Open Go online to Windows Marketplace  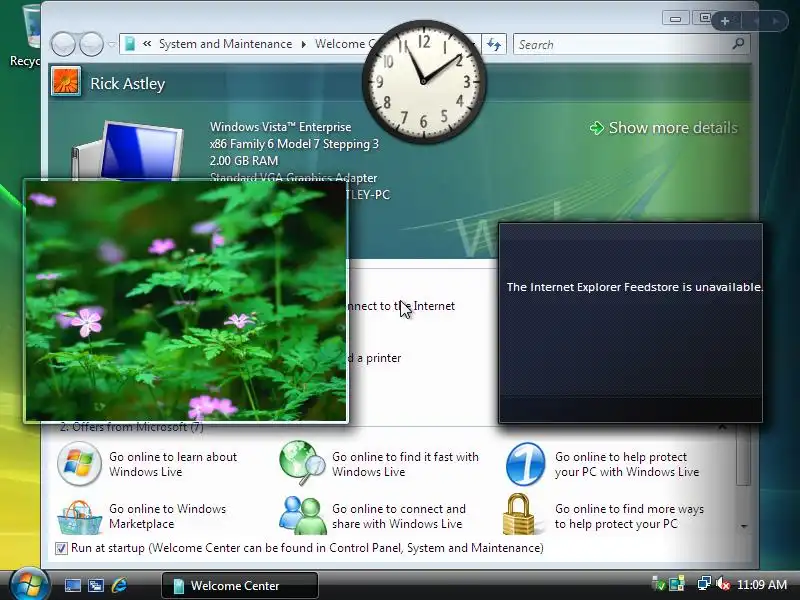[x=167, y=516]
